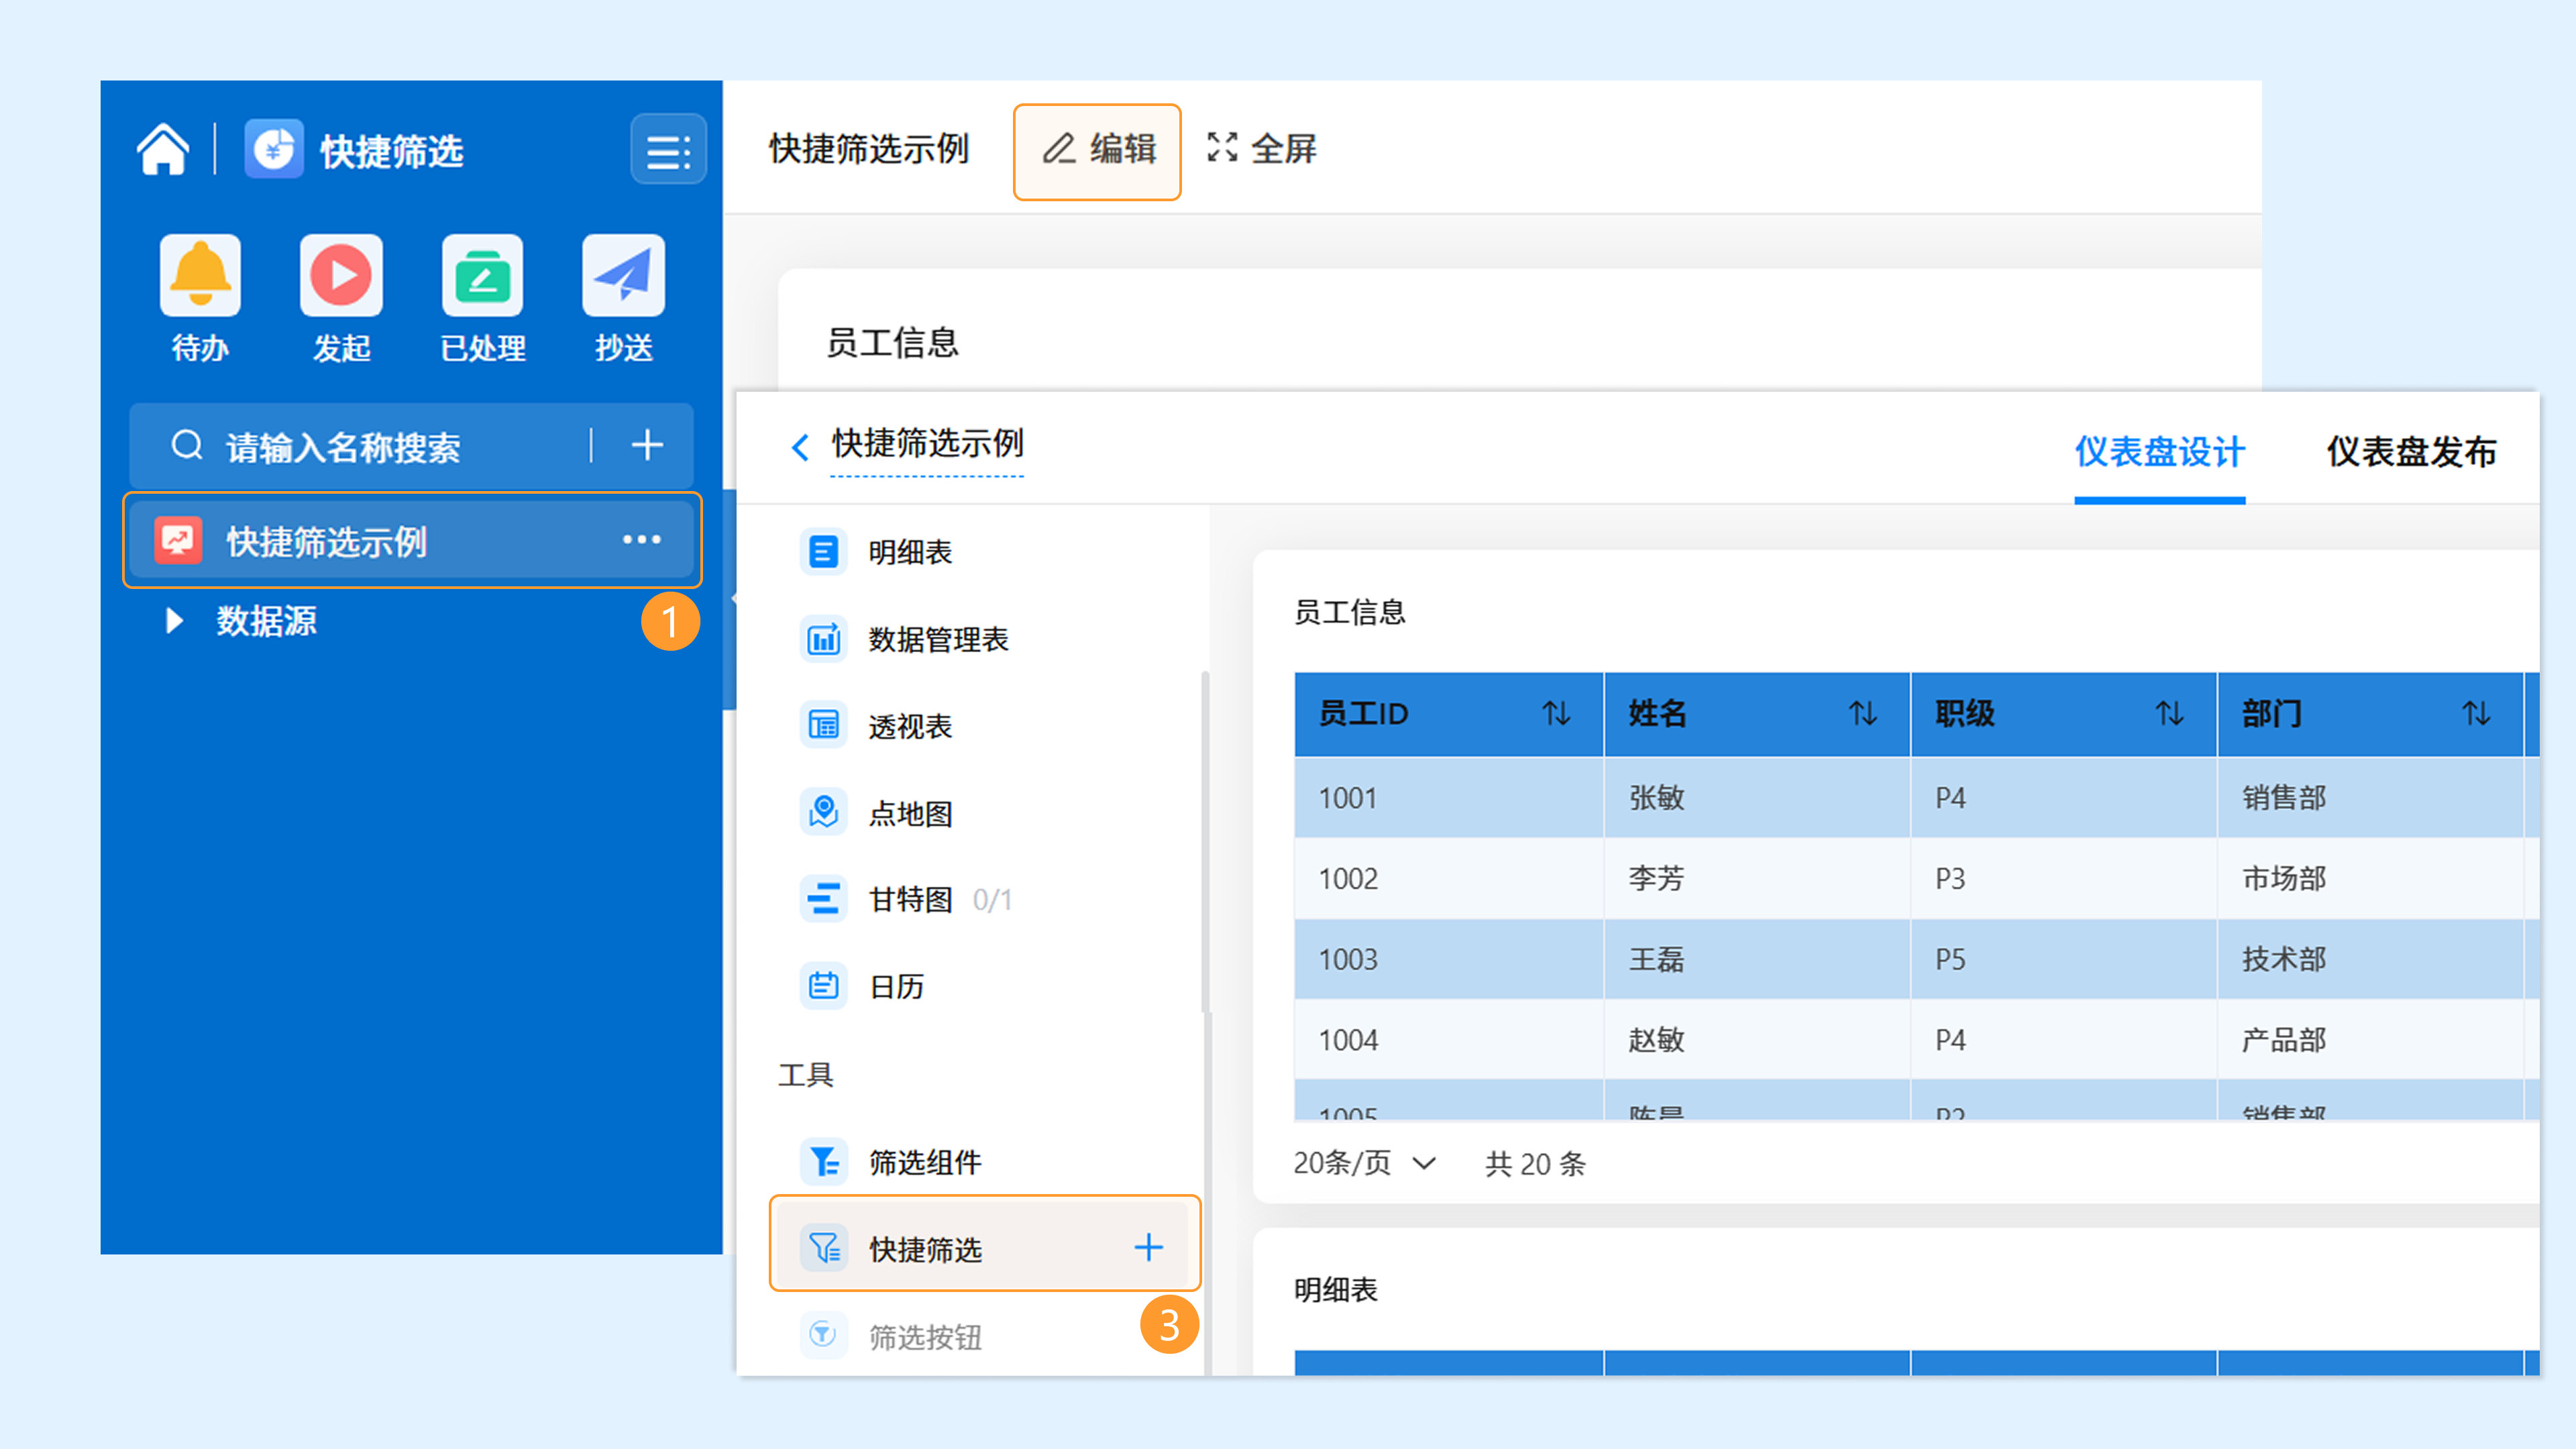
Task: Select the 明细表 component icon
Action: pyautogui.click(x=823, y=551)
